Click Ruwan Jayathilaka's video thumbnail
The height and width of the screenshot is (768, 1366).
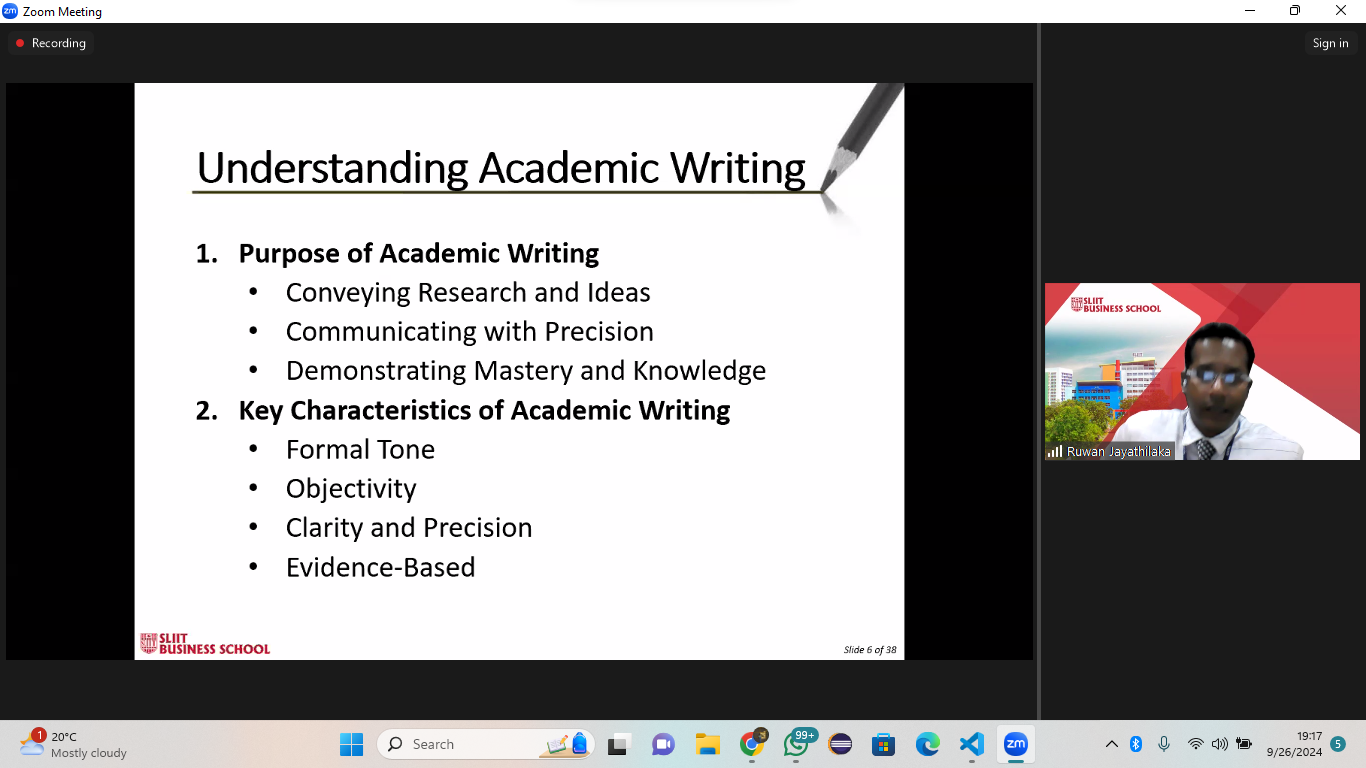coord(1202,371)
